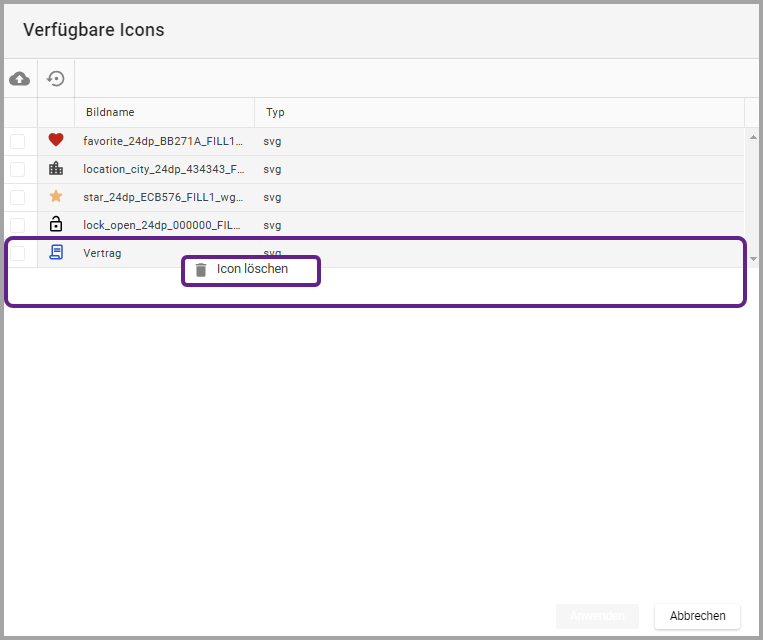Screen dimensions: 763x640
Task: Check the star_24dp row checkbox
Action: 18,197
